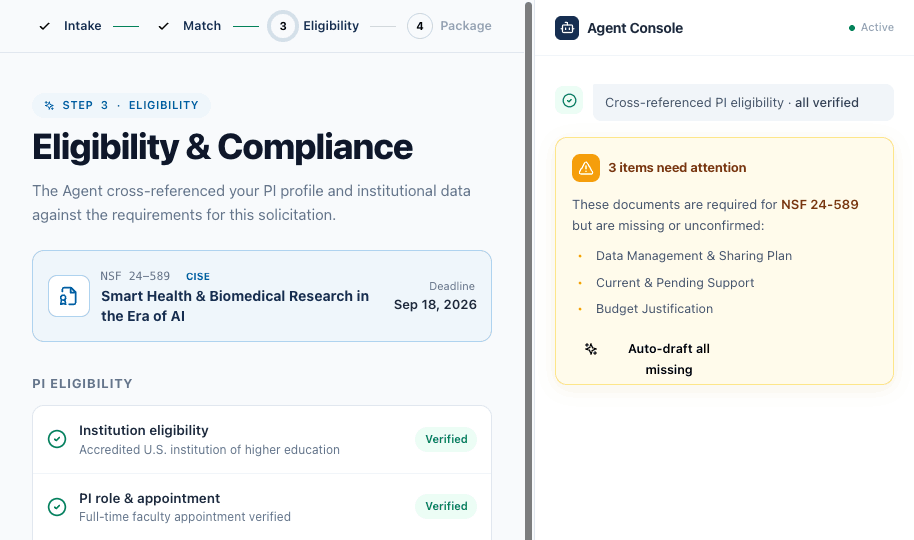Click the green Active status dot
The width and height of the screenshot is (914, 540).
[x=852, y=28]
